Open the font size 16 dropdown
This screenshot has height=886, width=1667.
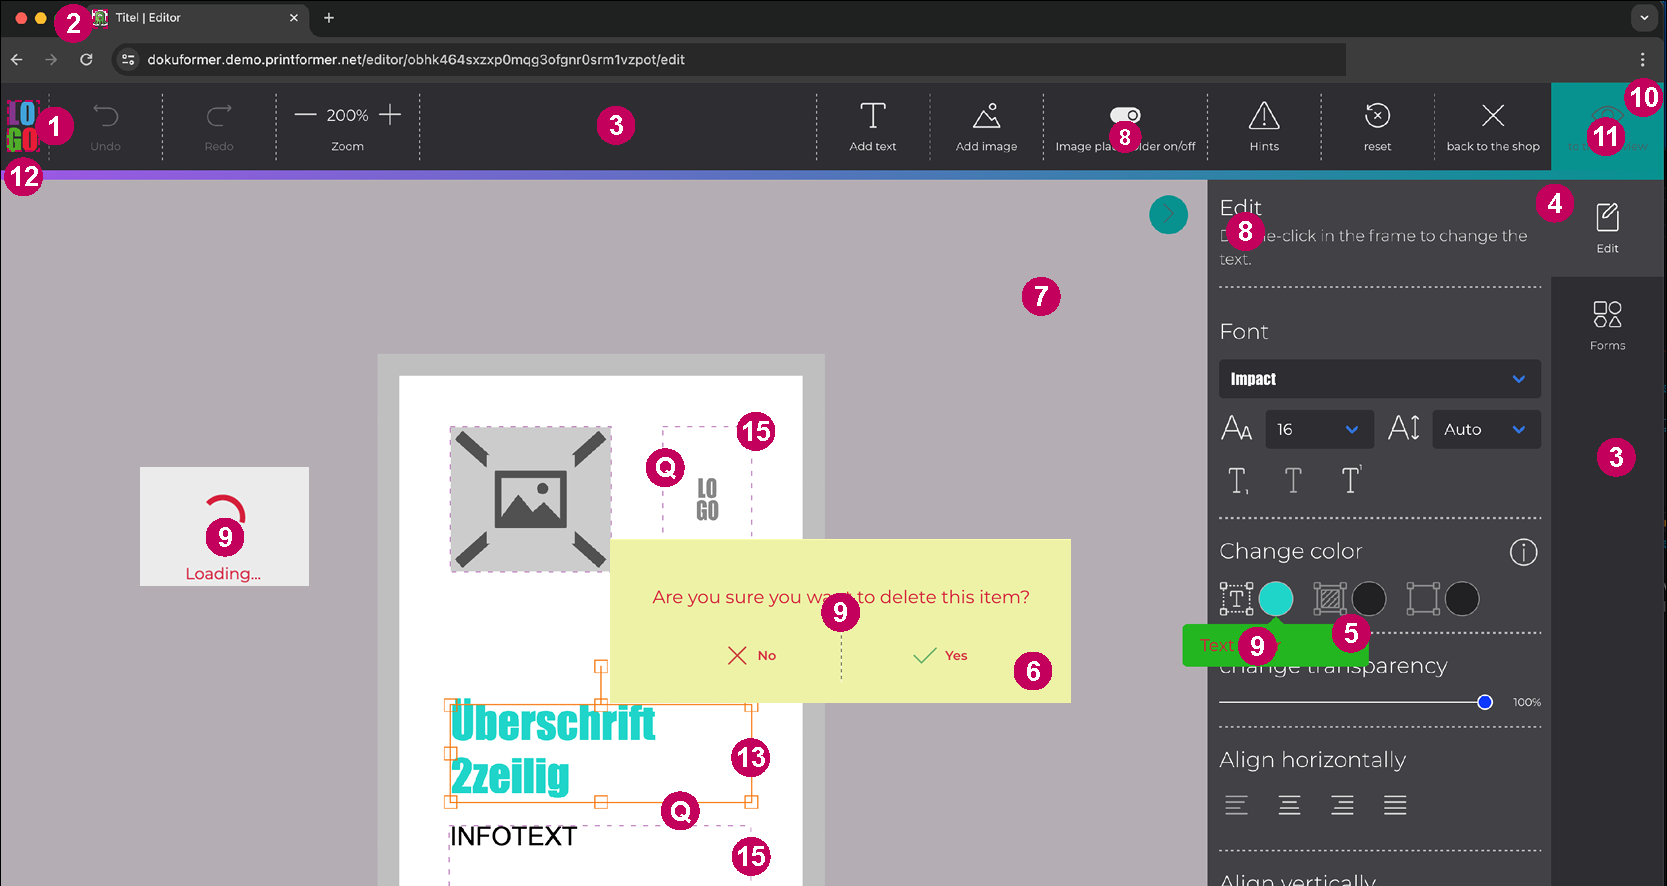[x=1318, y=429]
